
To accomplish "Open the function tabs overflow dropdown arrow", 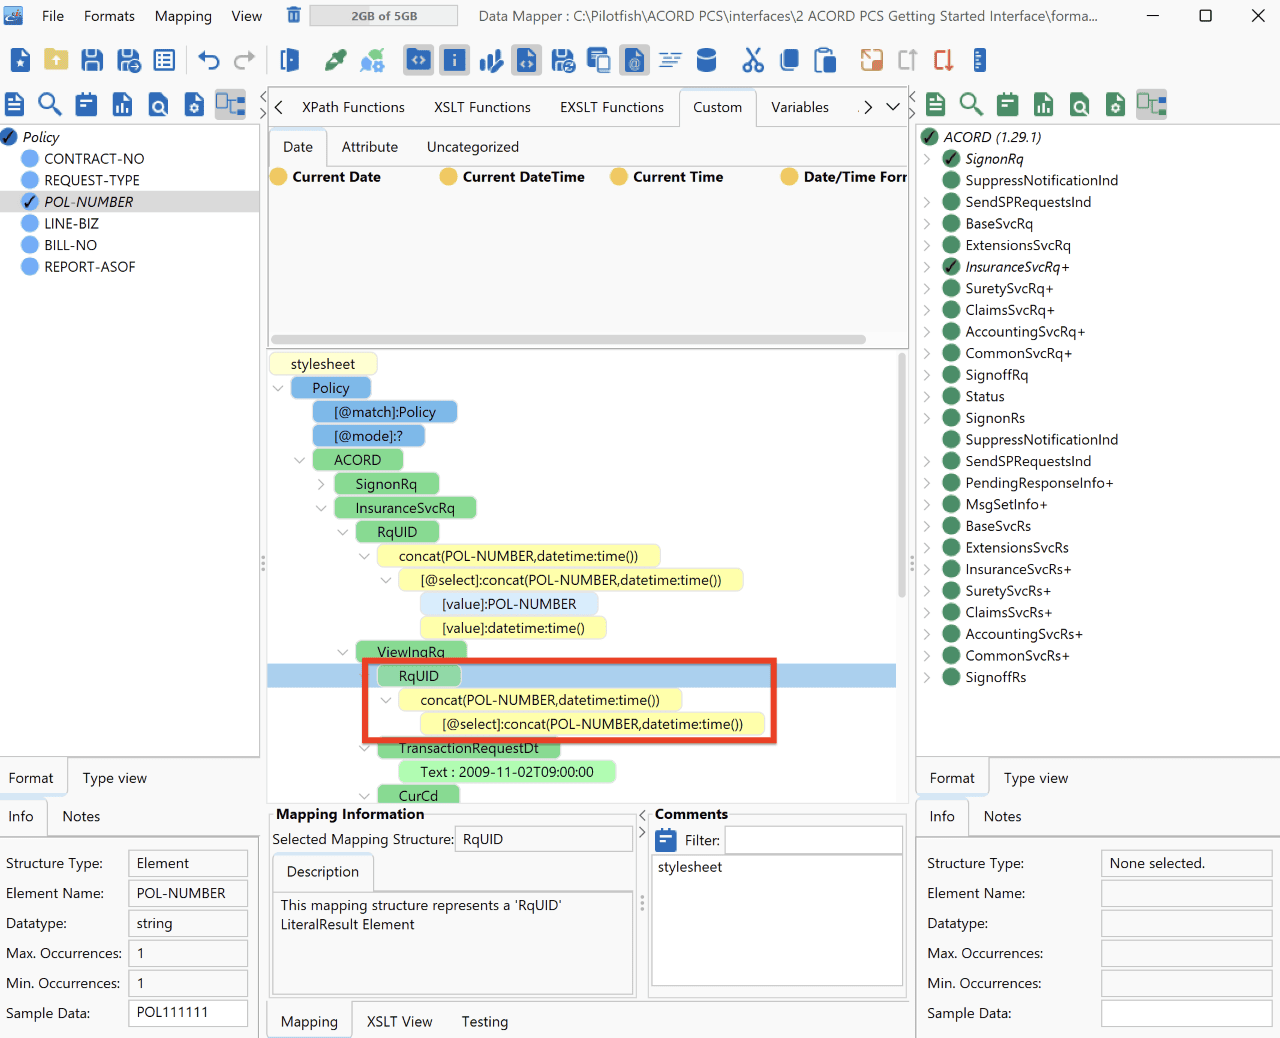I will [893, 107].
